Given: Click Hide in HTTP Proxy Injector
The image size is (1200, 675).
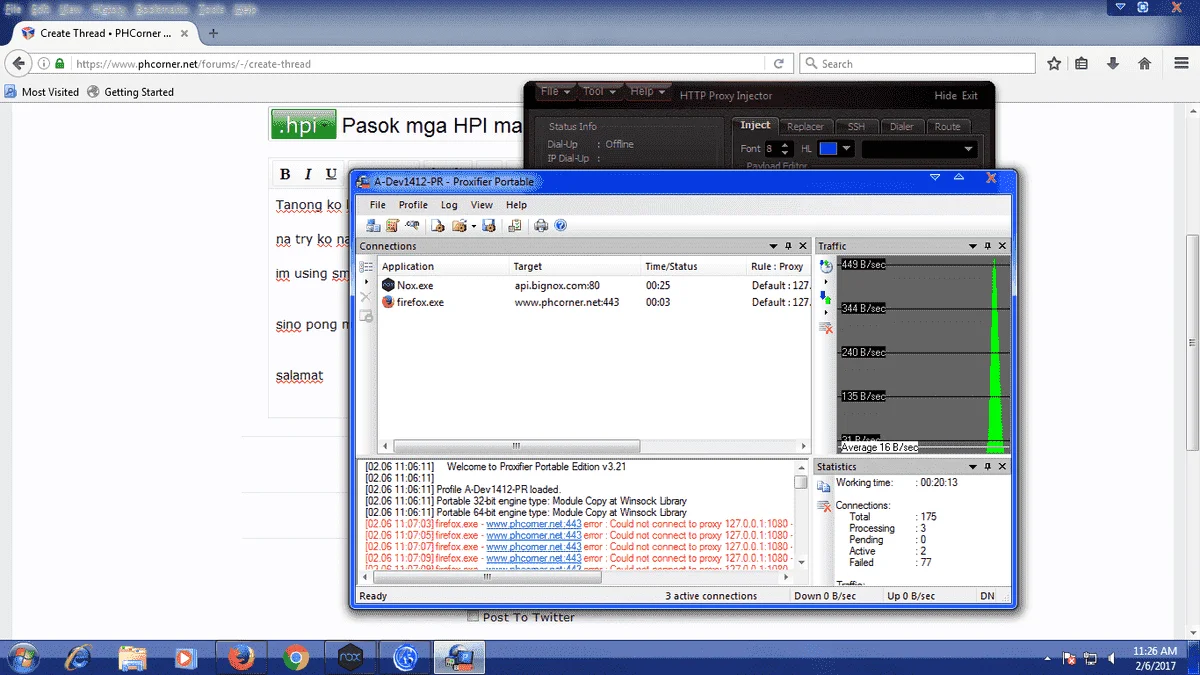Looking at the screenshot, I should pos(945,96).
